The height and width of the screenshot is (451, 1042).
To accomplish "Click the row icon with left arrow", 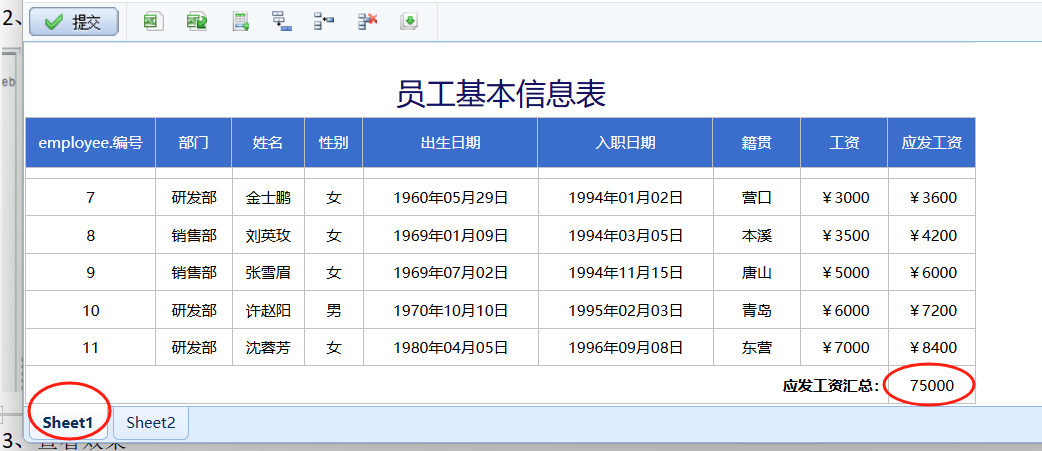I will tap(324, 22).
